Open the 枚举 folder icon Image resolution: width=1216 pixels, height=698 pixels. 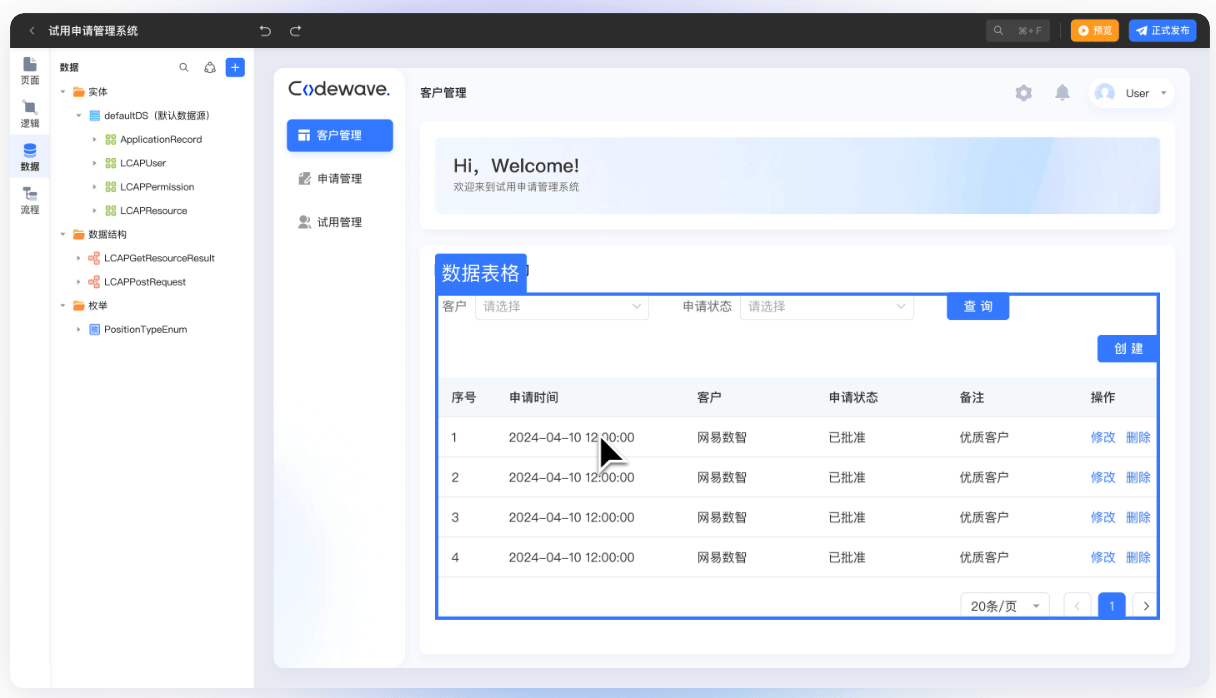tap(78, 306)
